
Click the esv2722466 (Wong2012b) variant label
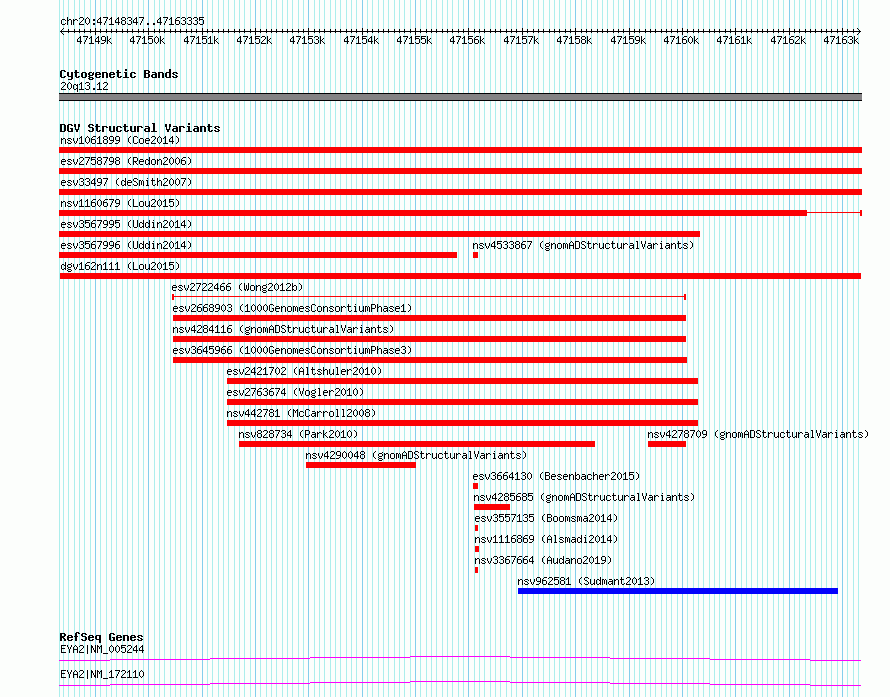click(237, 287)
